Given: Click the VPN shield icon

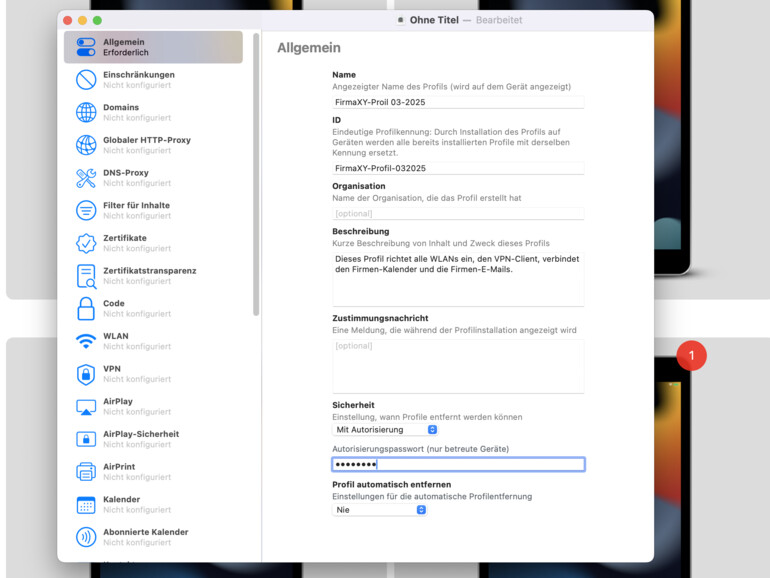Looking at the screenshot, I should (86, 374).
